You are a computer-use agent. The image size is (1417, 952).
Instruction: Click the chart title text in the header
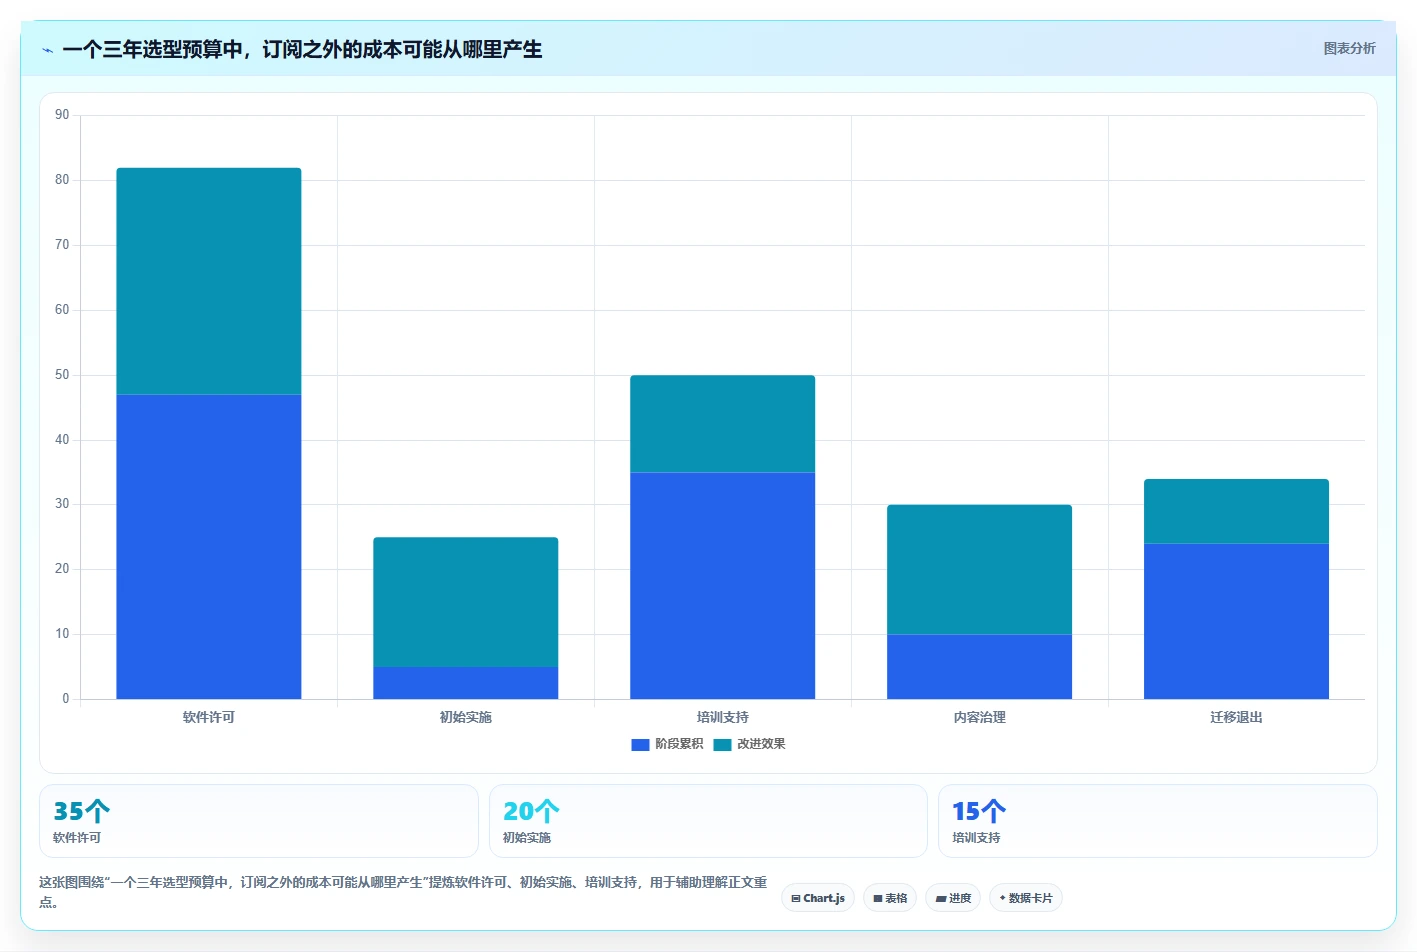pos(302,49)
